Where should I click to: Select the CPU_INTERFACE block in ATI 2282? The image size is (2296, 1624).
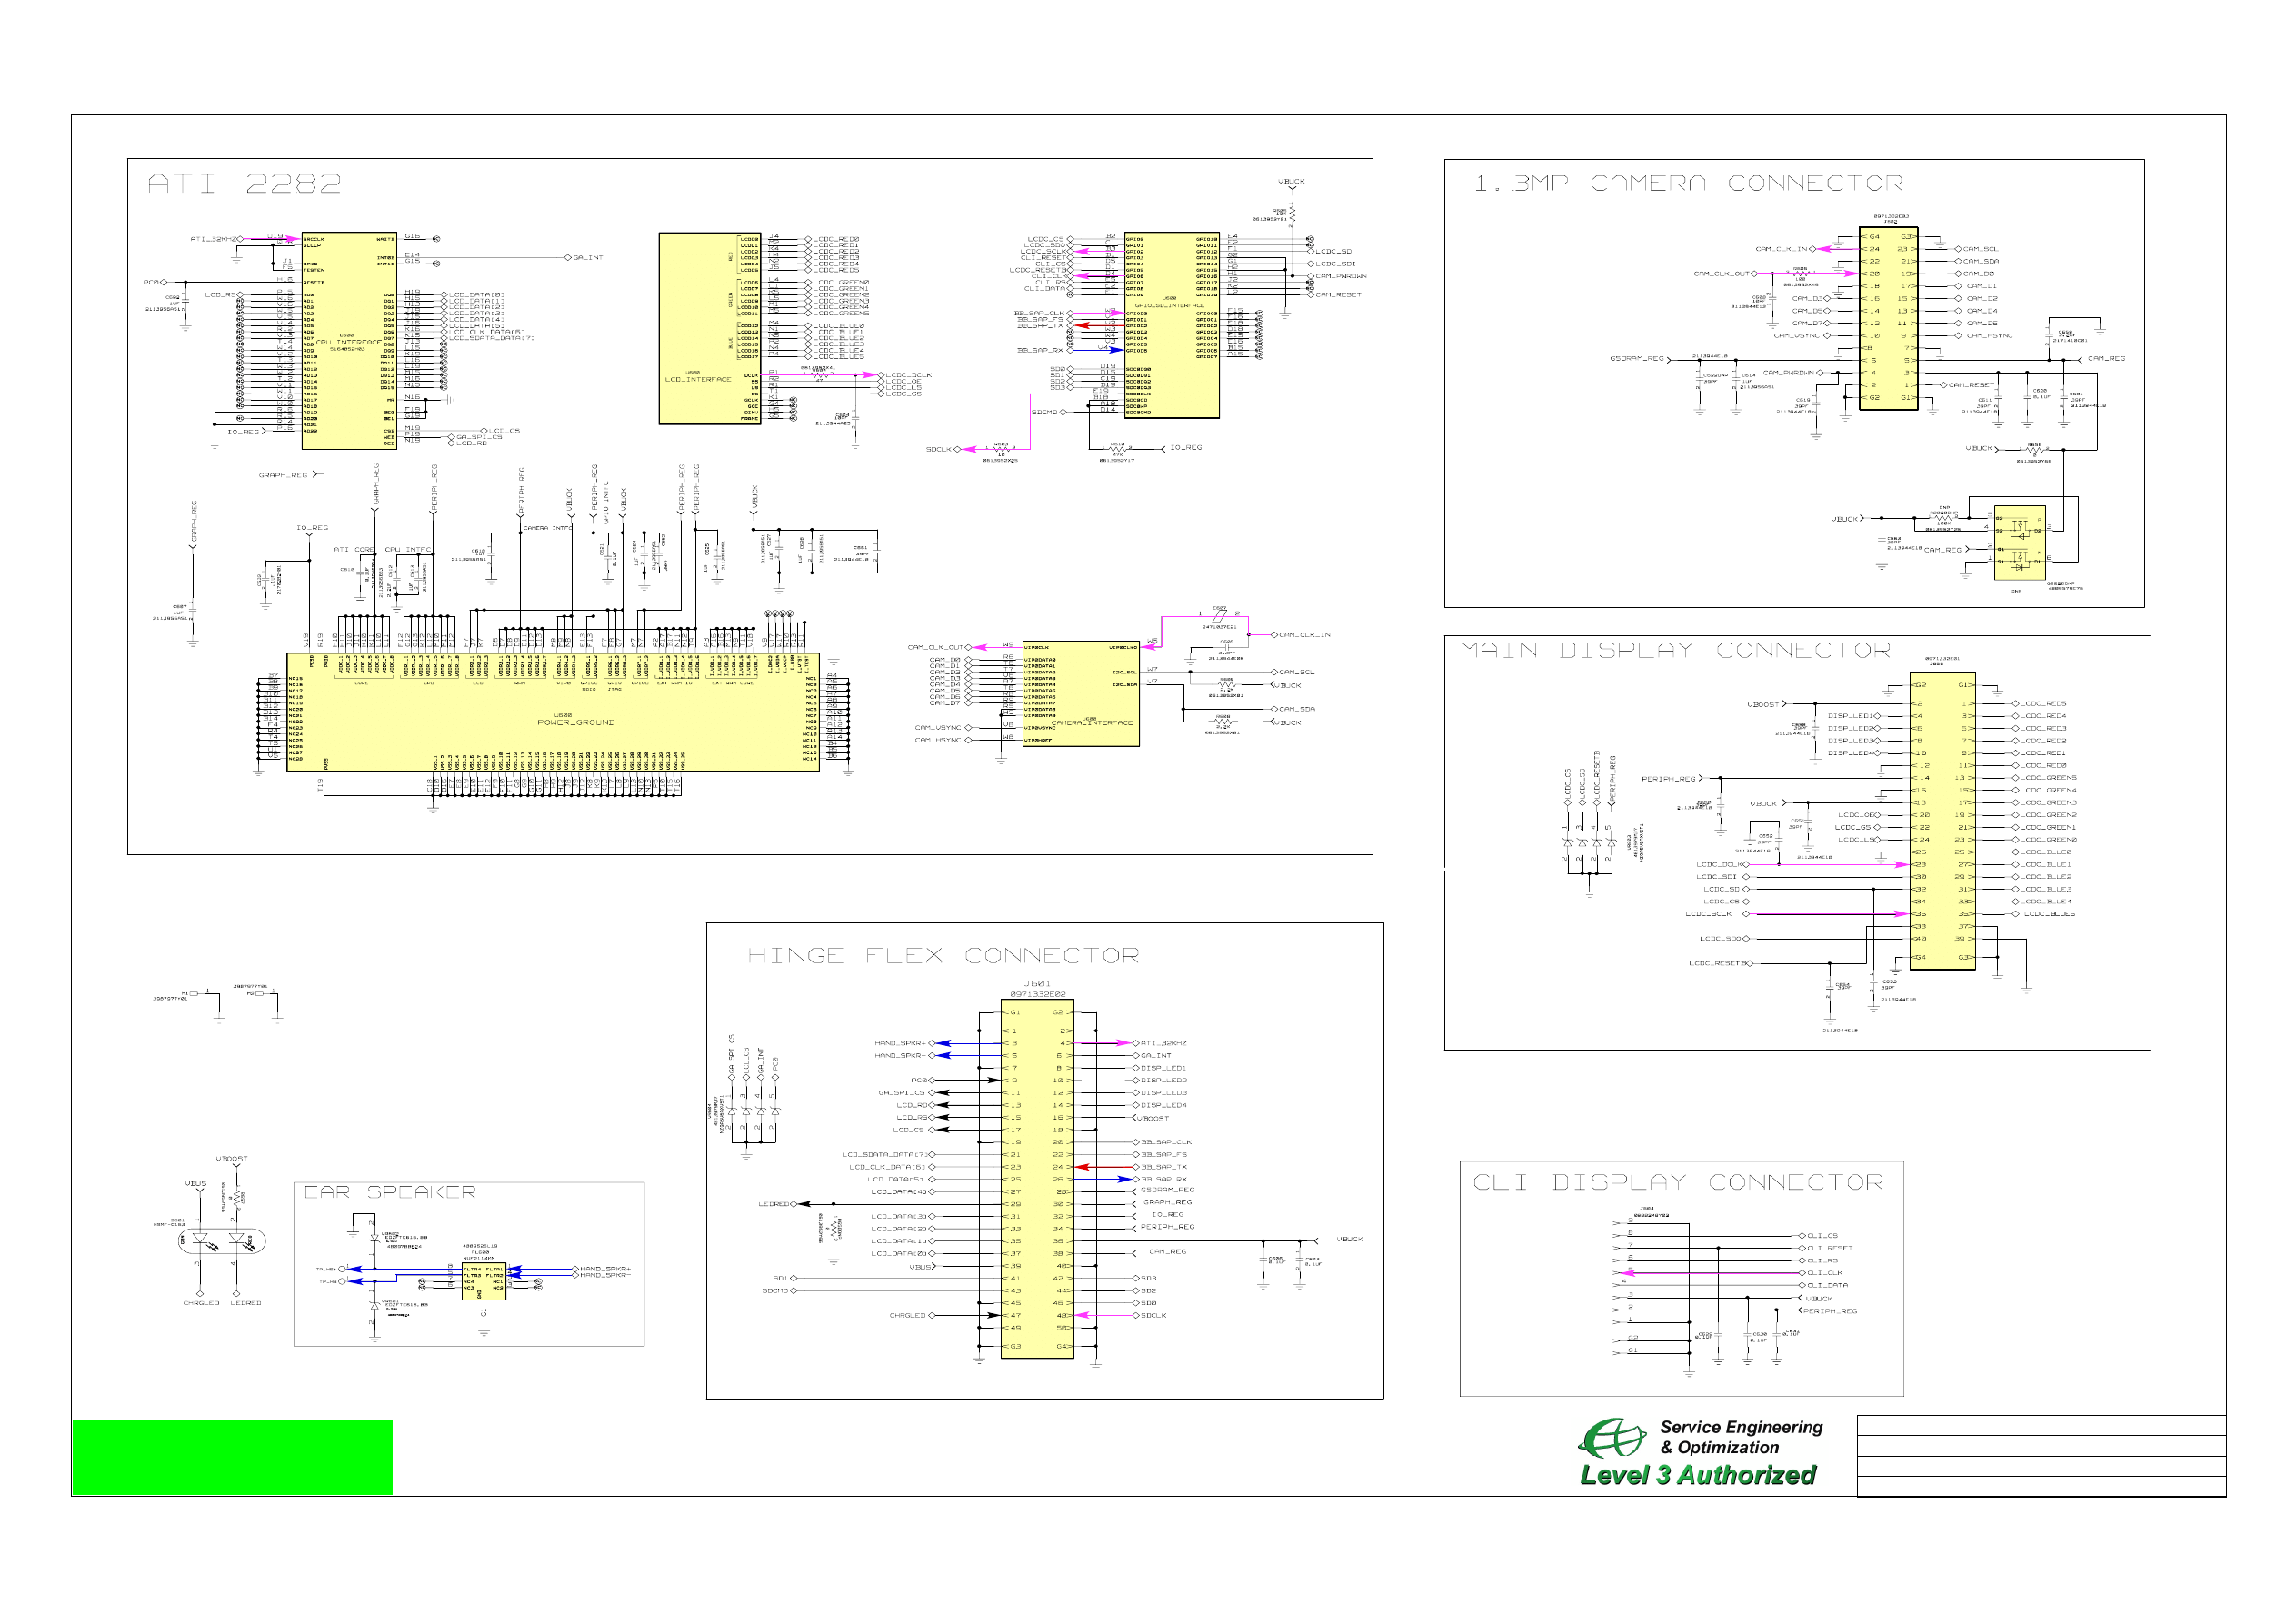click(349, 340)
